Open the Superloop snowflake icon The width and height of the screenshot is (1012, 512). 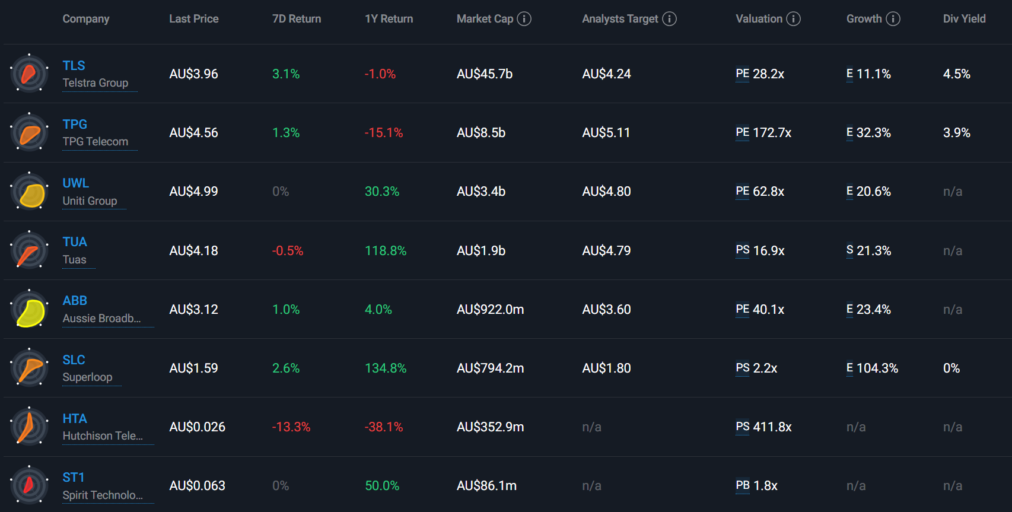29,368
